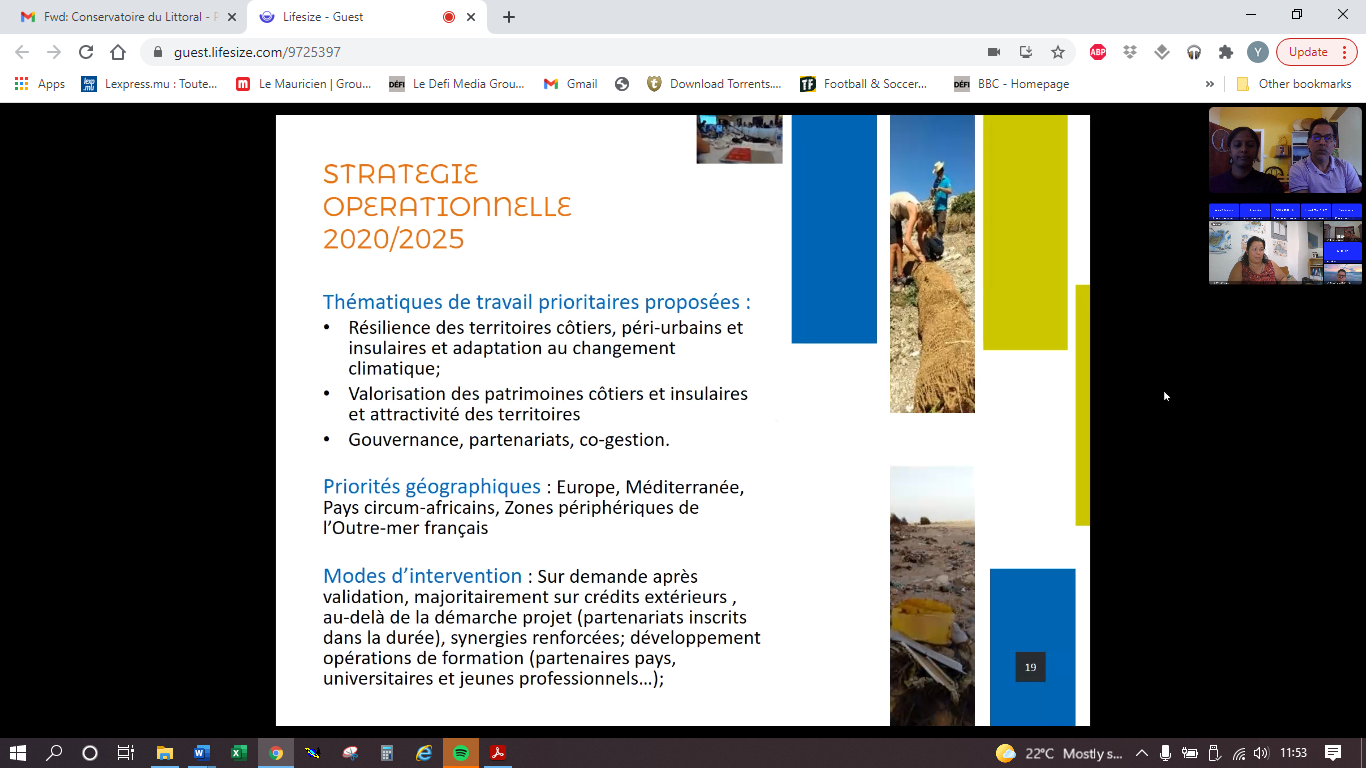The image size is (1366, 768).
Task: Open the Dropbox extension icon
Action: click(1130, 52)
